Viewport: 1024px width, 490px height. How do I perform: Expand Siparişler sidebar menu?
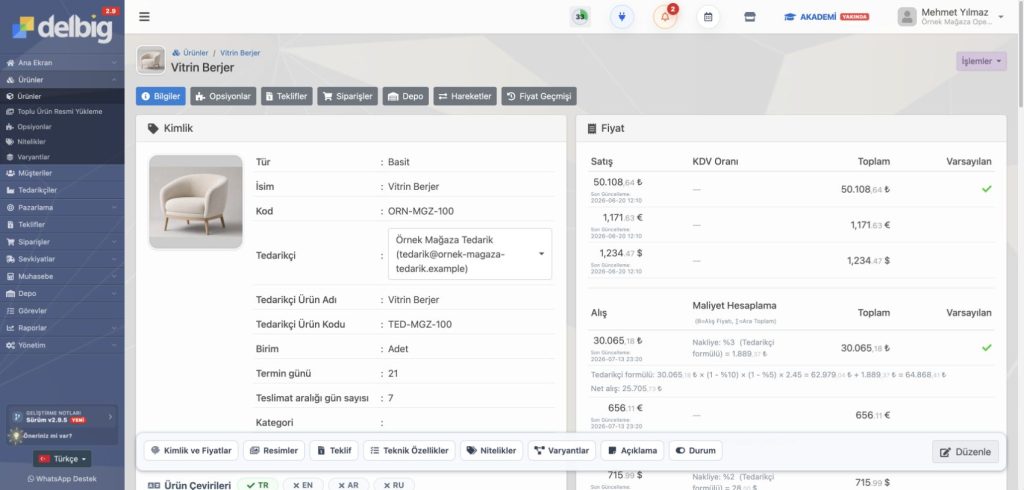tap(62, 242)
